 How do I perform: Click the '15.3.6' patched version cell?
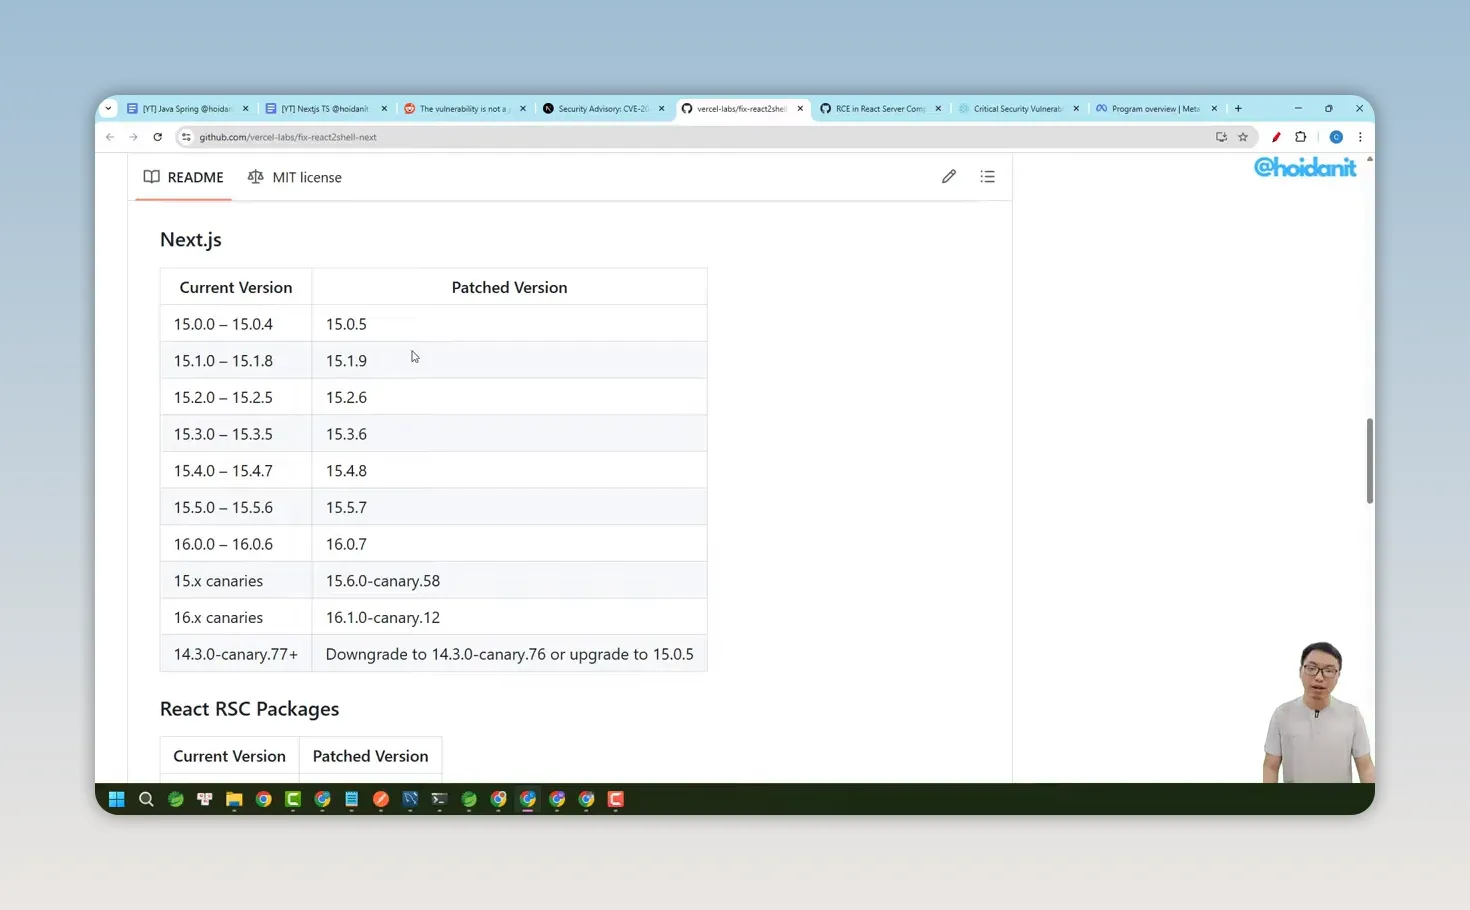[x=509, y=434]
